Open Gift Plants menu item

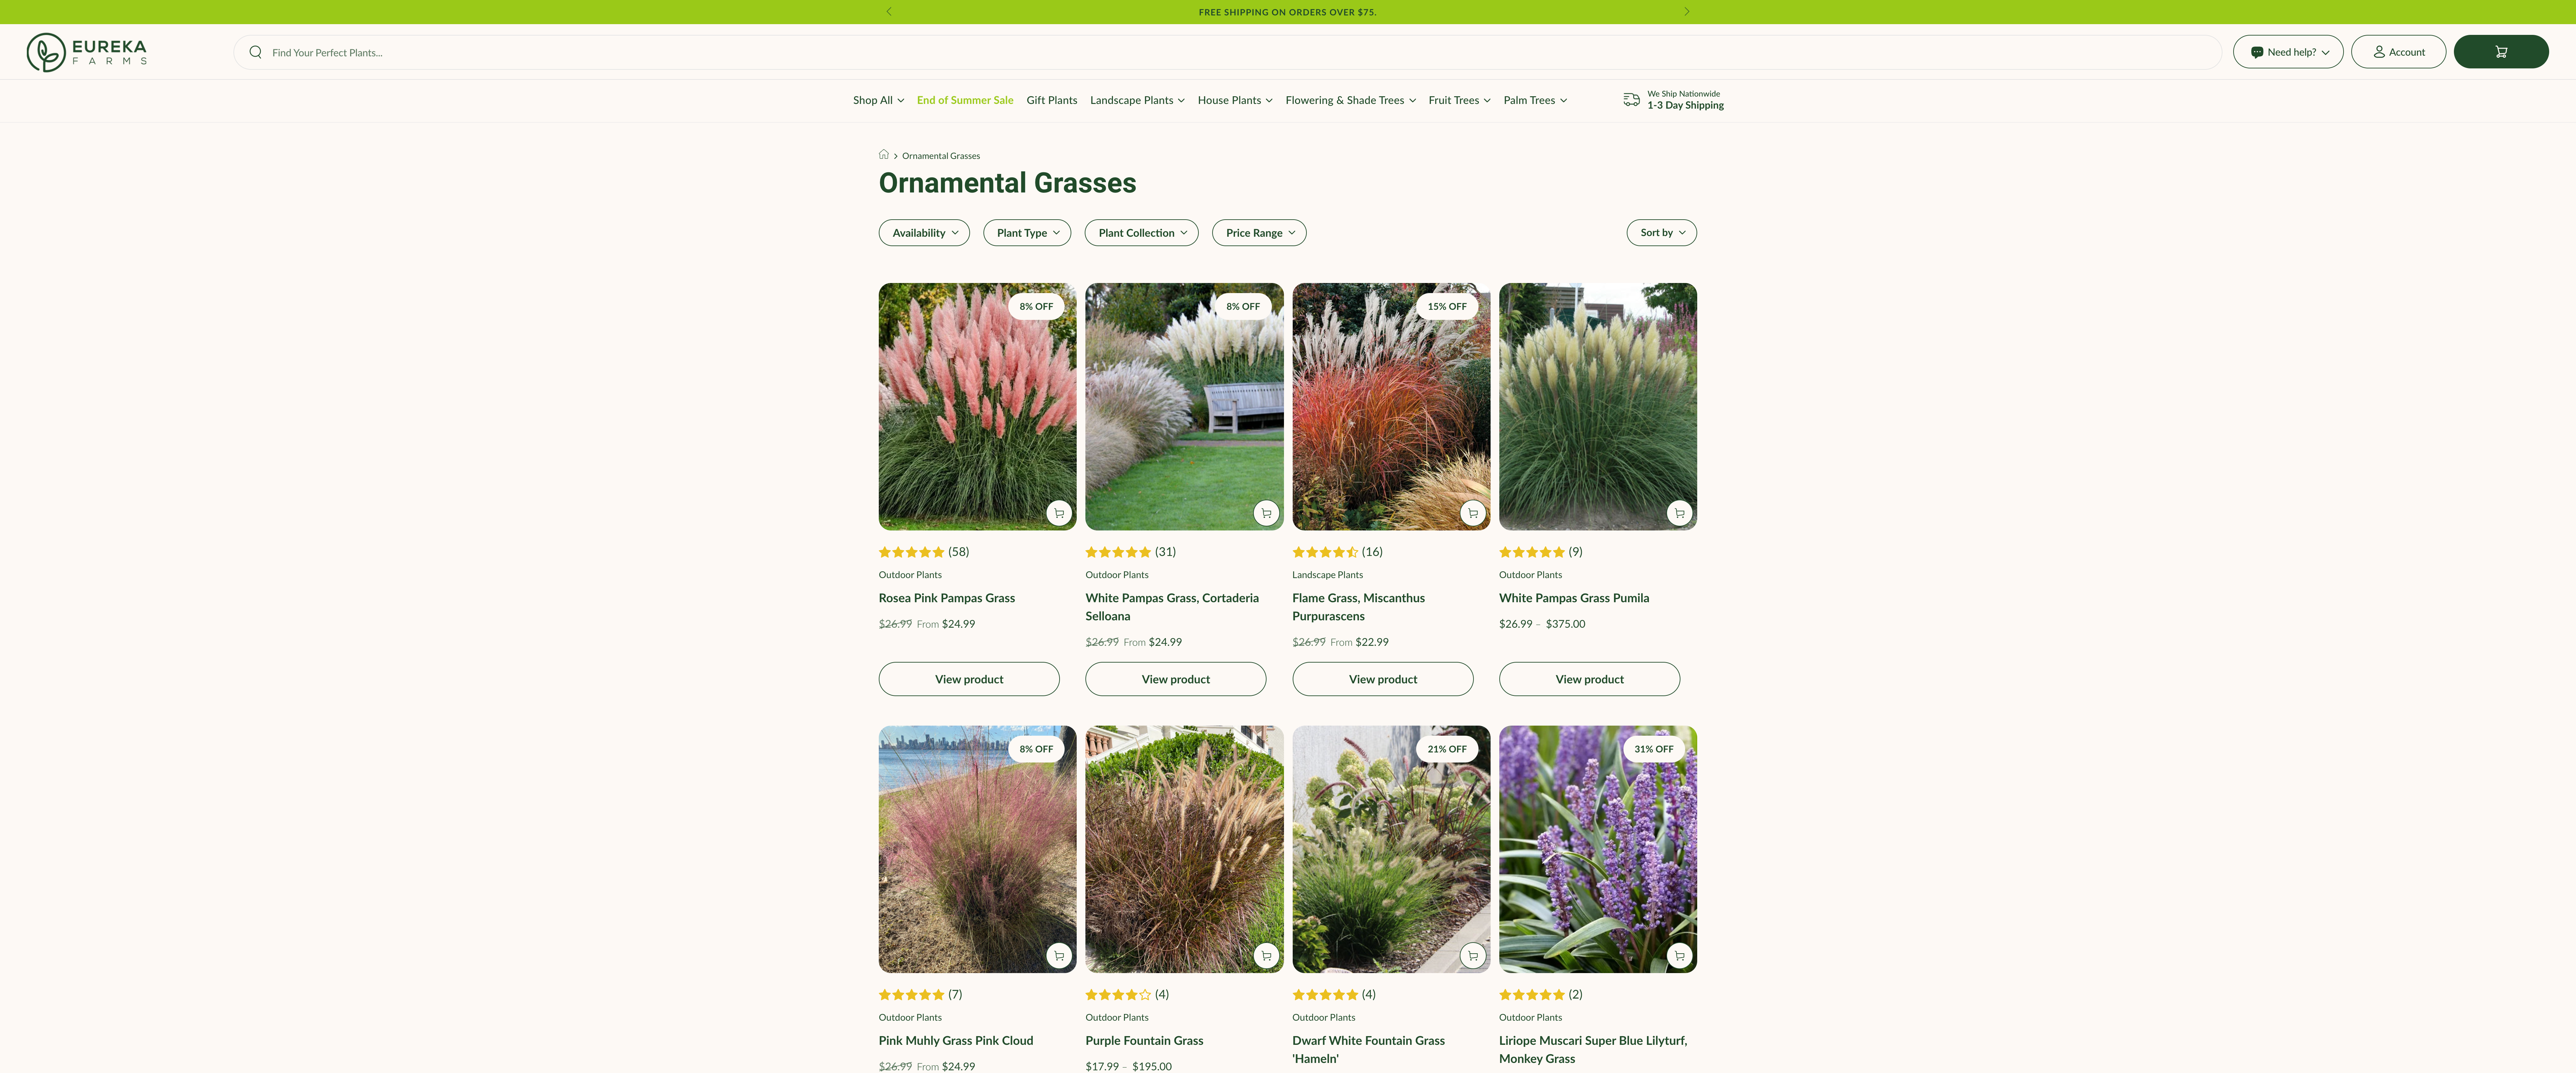coord(1052,100)
